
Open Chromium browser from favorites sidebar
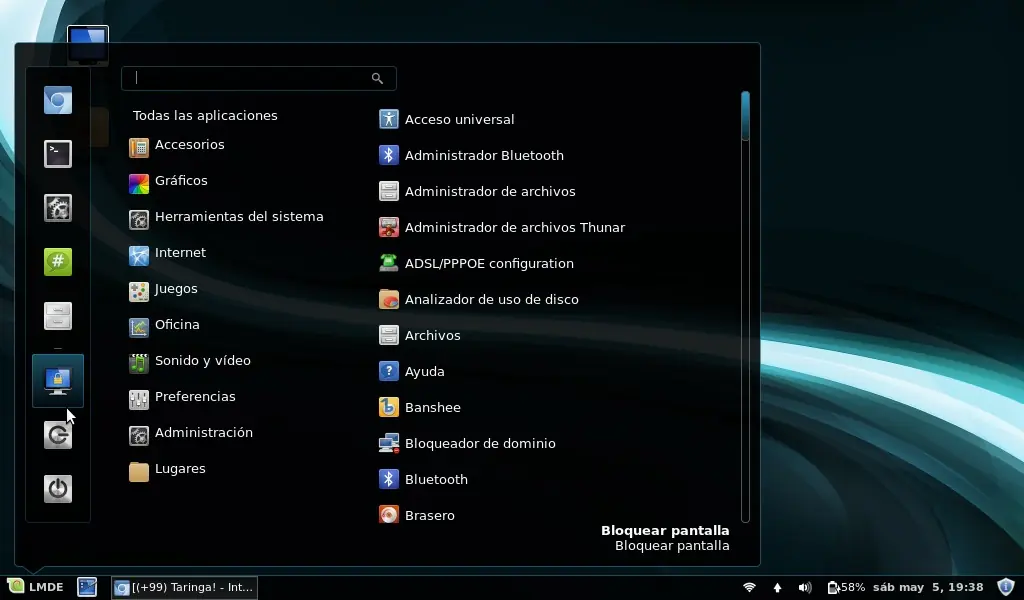(x=58, y=100)
